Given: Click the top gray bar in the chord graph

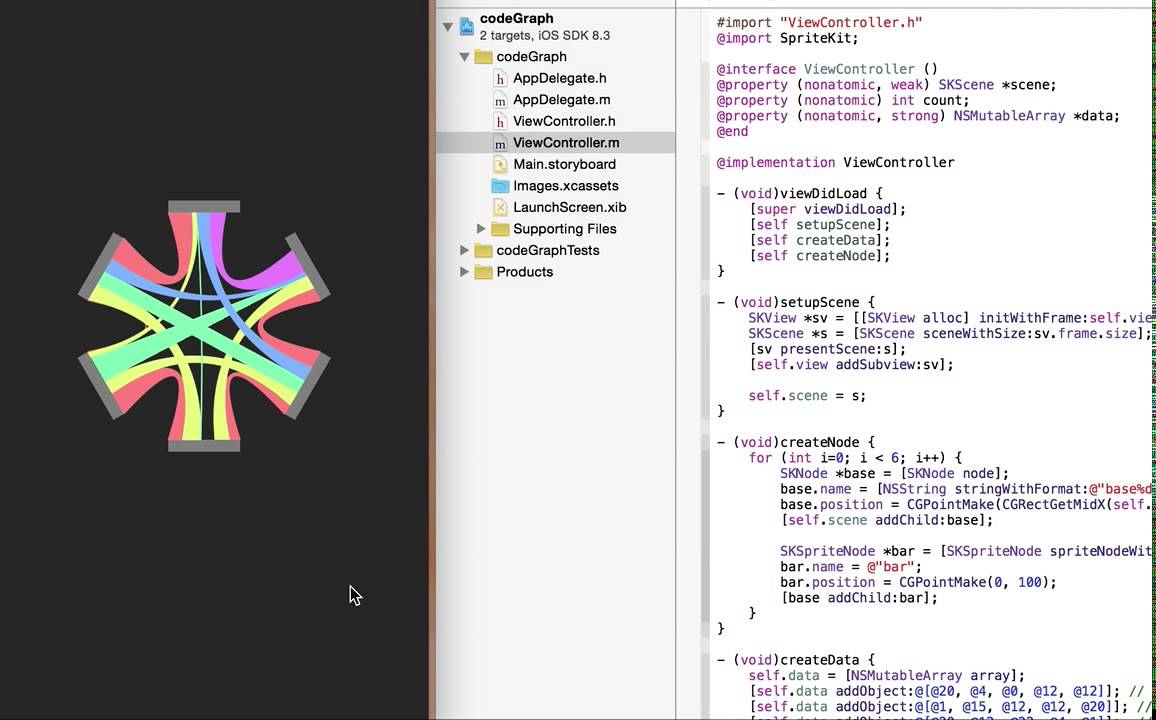Looking at the screenshot, I should (x=204, y=206).
